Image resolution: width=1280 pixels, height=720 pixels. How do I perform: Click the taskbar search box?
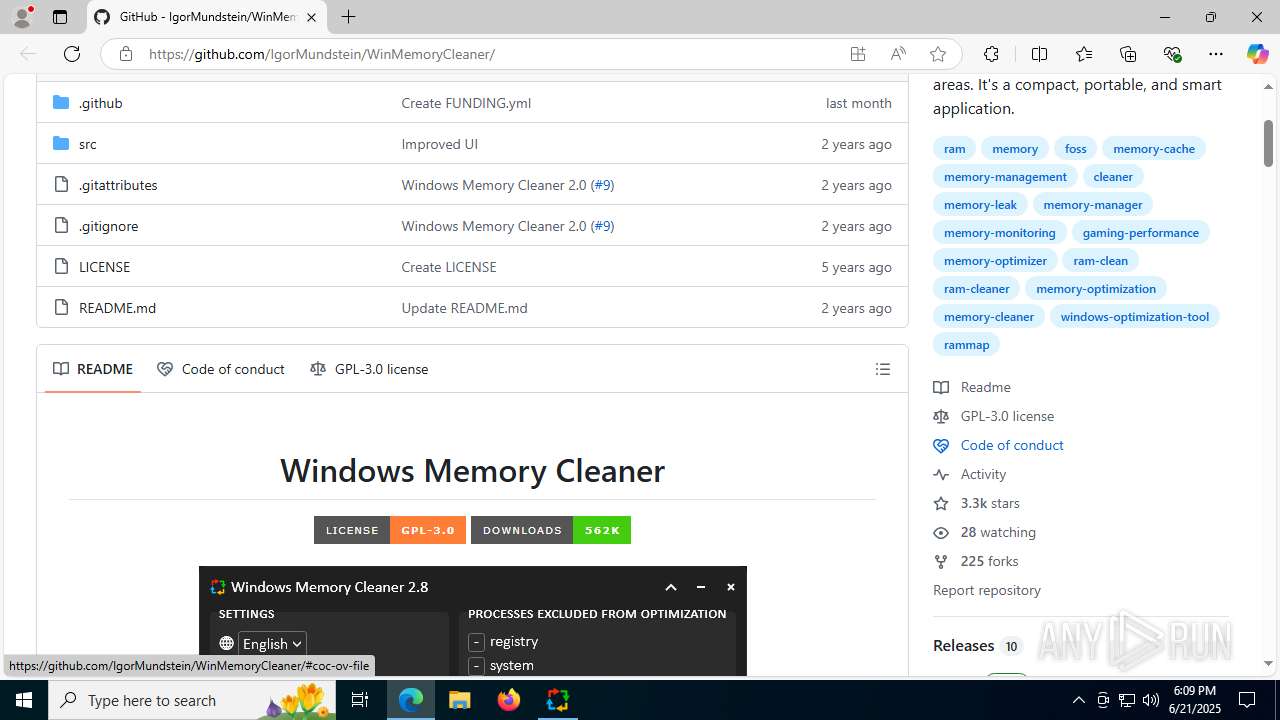(193, 700)
